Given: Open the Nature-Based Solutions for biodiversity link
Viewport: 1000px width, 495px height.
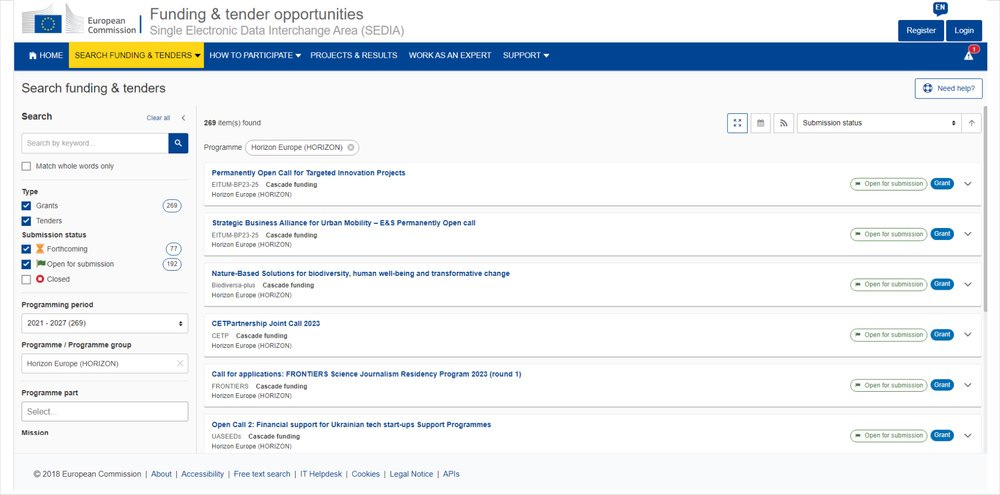Looking at the screenshot, I should coord(360,274).
